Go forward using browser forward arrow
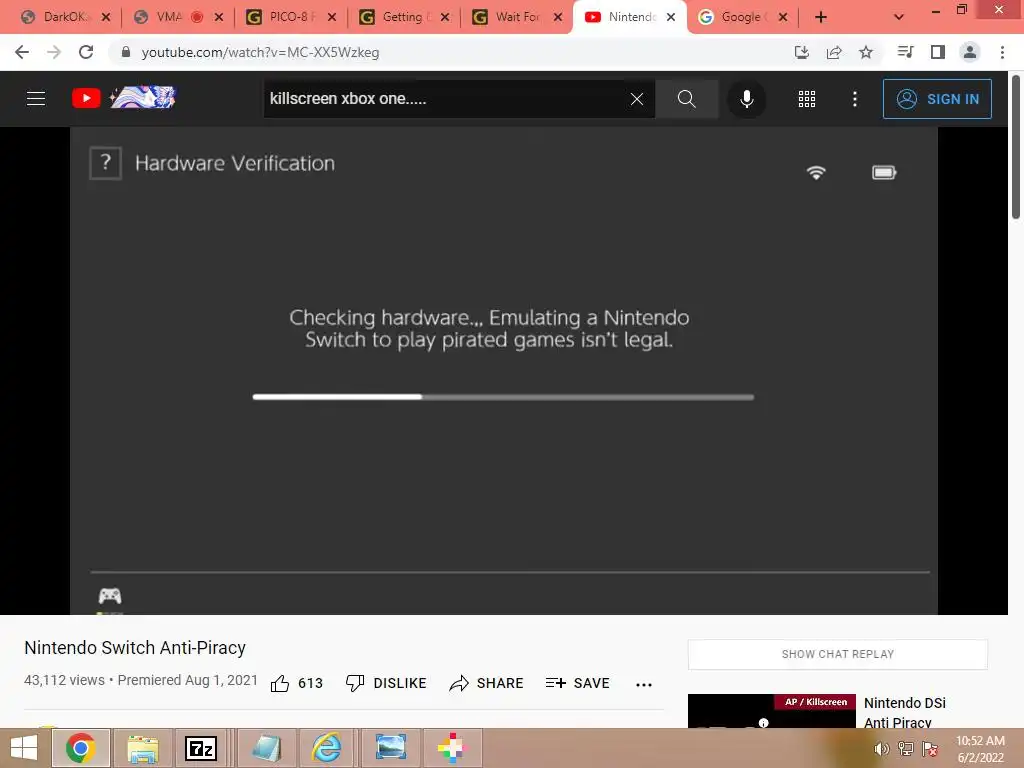Image resolution: width=1024 pixels, height=768 pixels. (x=54, y=52)
